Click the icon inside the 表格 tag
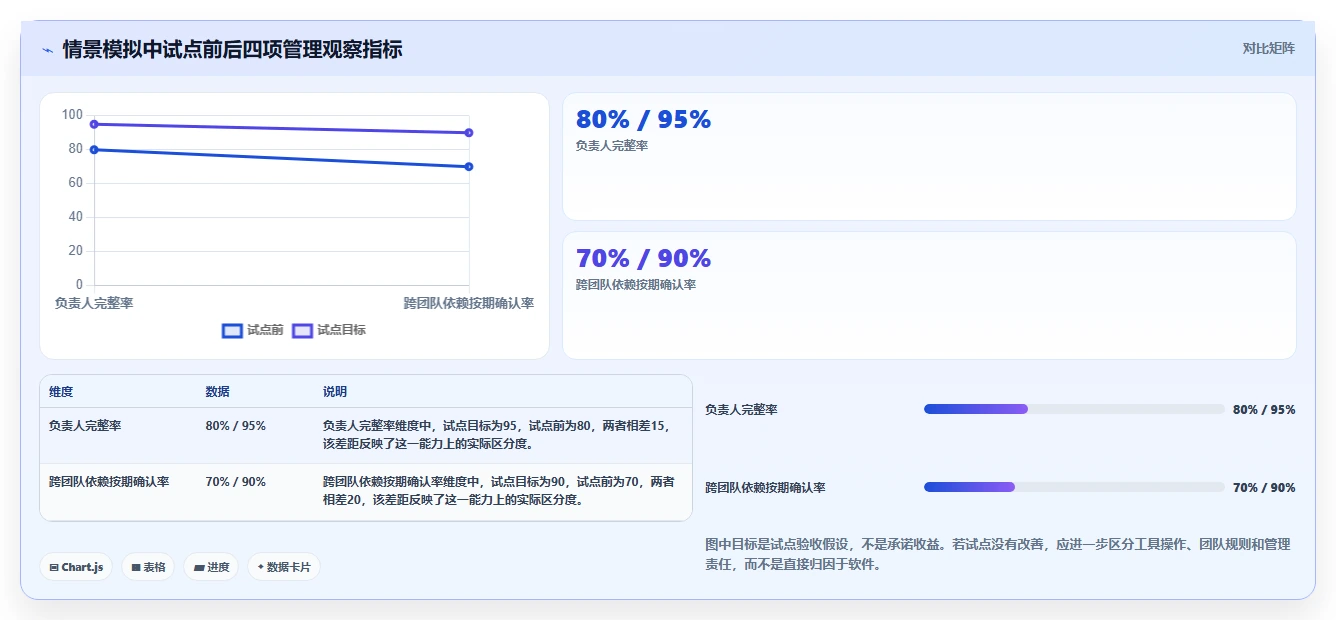 [136, 568]
